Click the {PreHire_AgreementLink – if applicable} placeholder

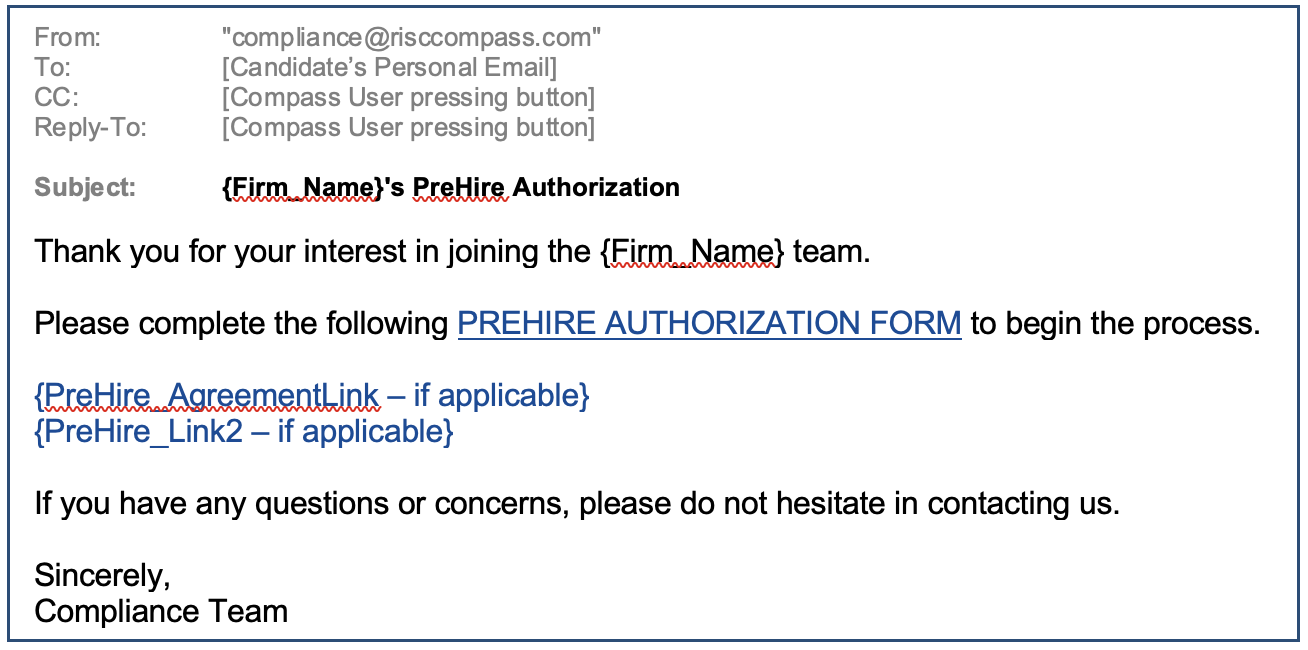coord(311,396)
